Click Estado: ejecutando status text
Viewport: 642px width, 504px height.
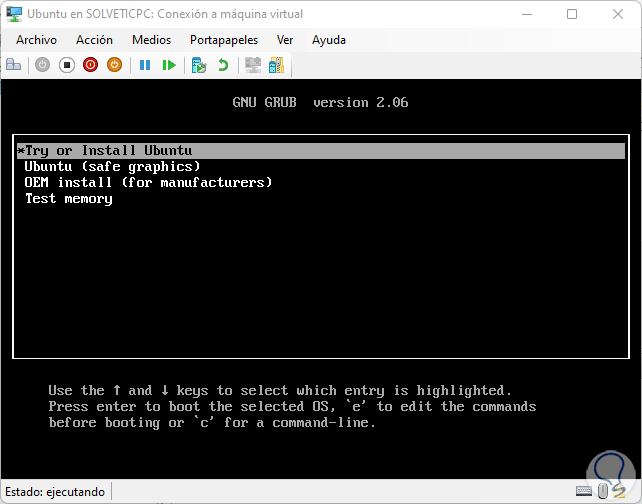(55, 492)
